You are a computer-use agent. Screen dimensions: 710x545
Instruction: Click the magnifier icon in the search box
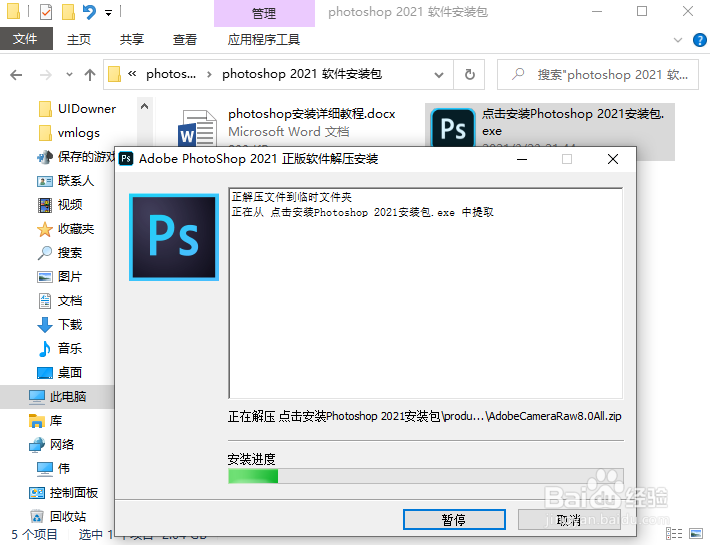click(518, 74)
